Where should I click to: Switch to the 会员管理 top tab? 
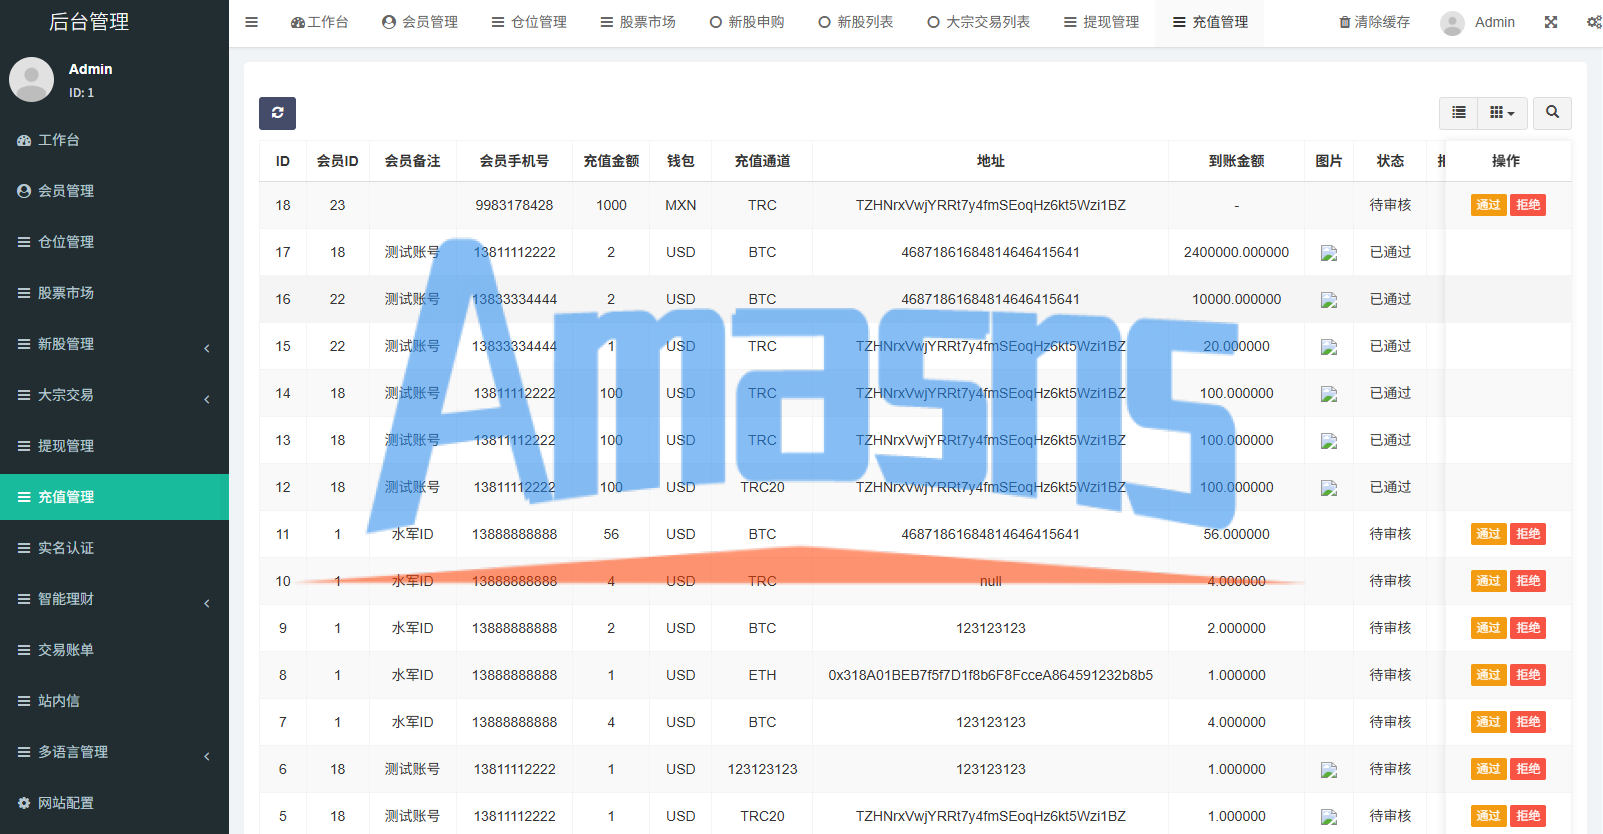(x=420, y=22)
